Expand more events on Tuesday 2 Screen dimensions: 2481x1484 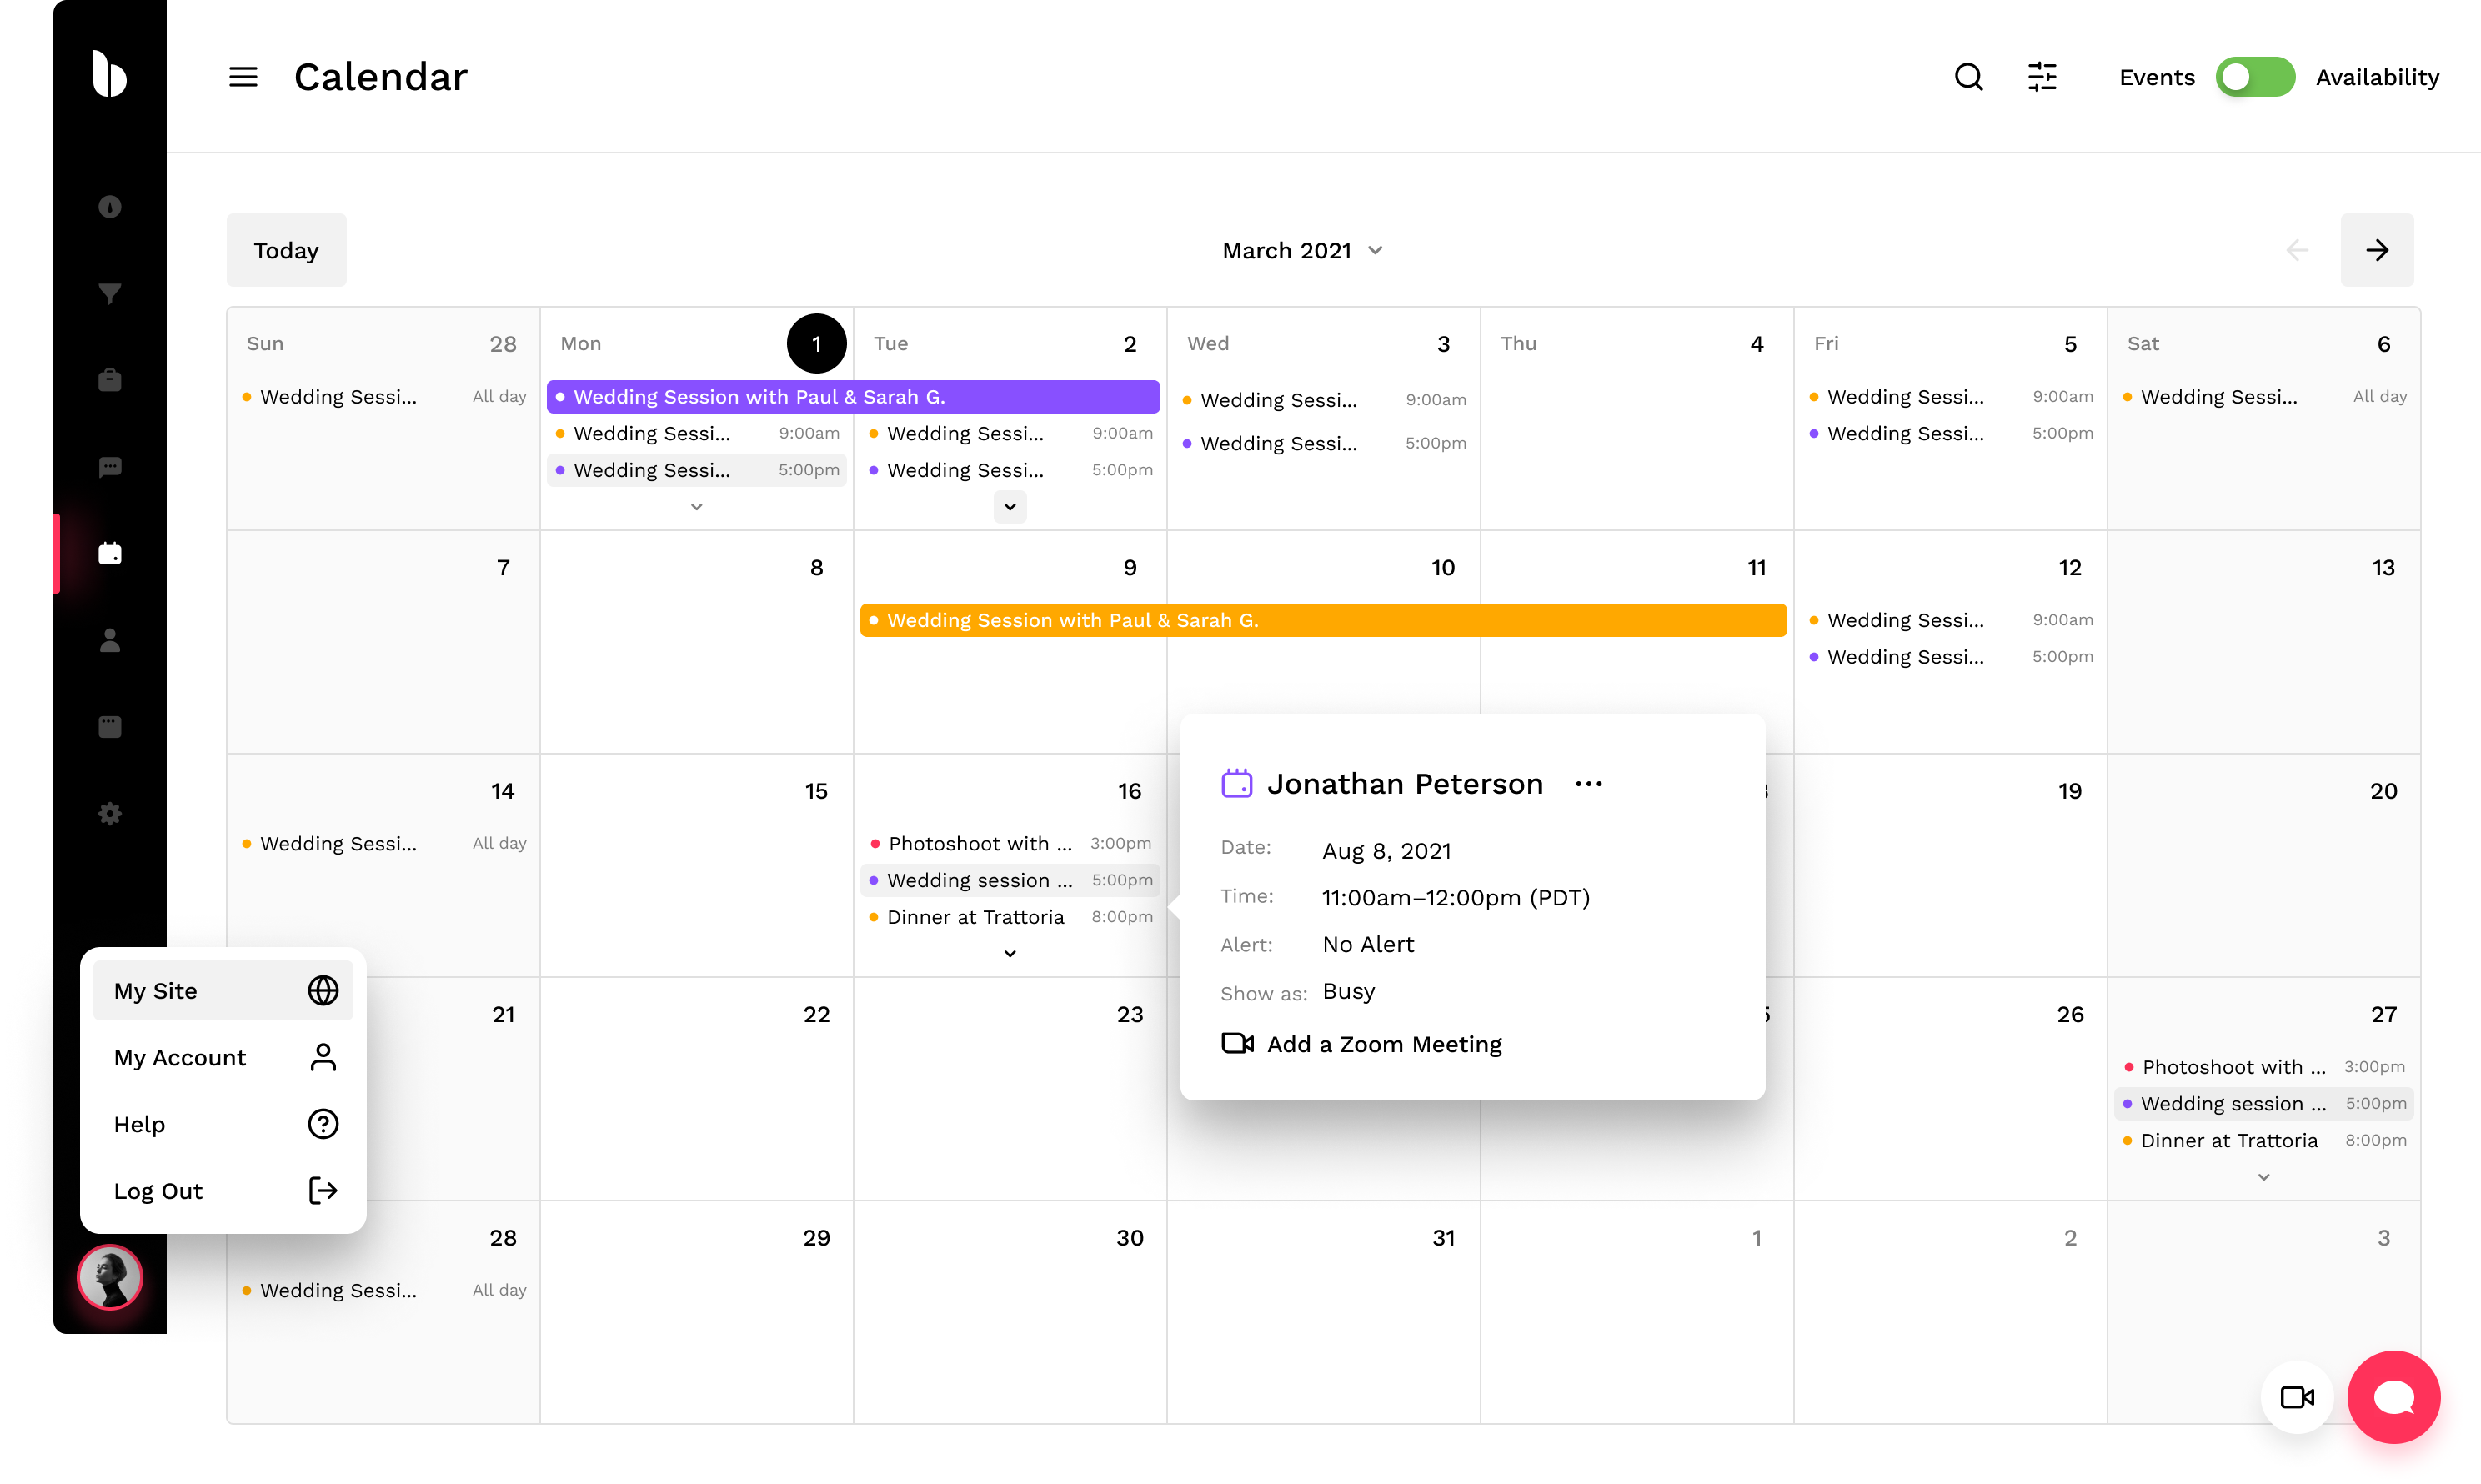[x=1010, y=507]
